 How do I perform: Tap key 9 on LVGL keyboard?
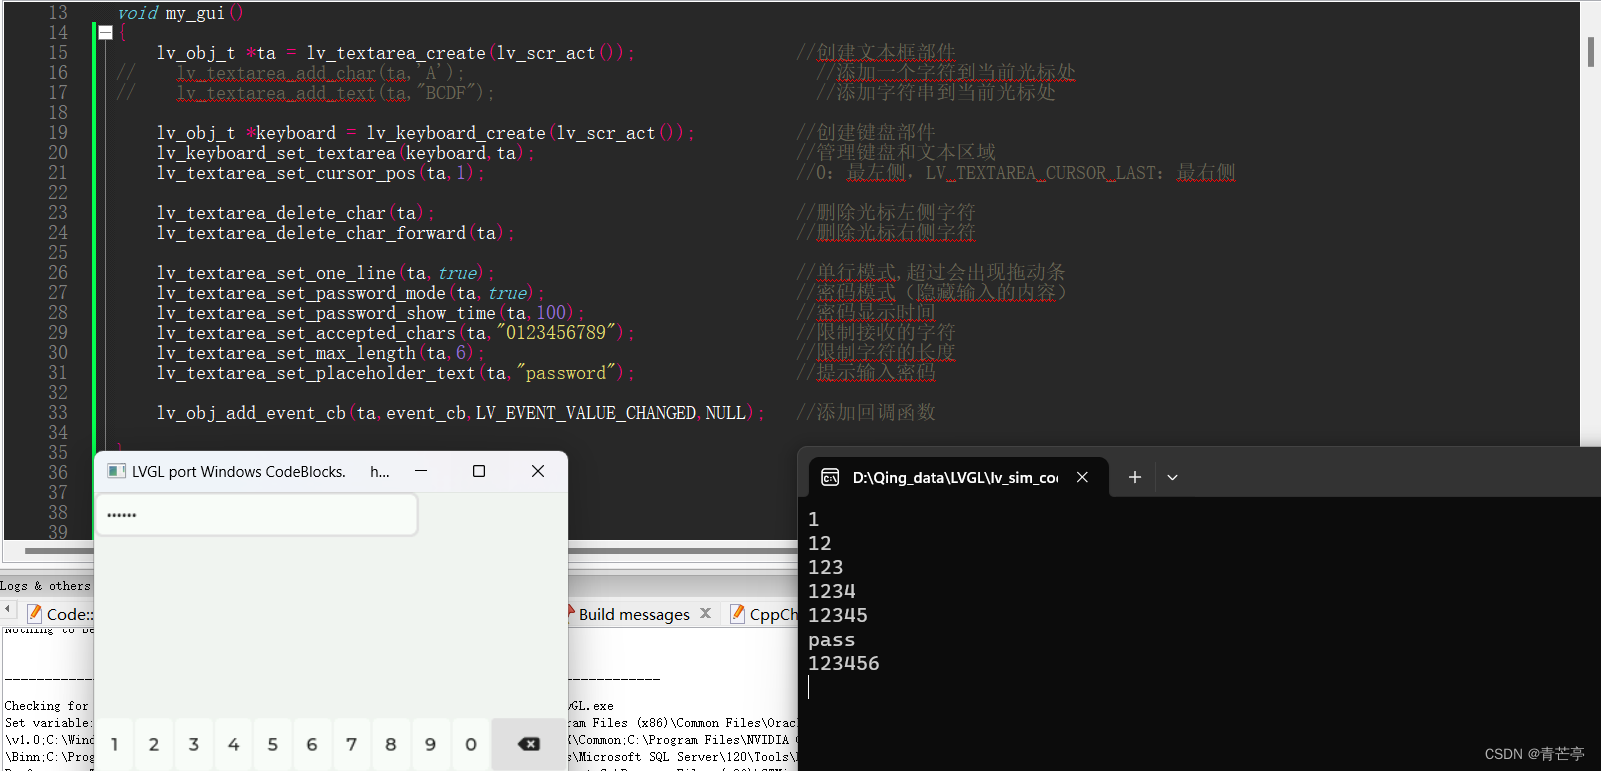430,744
